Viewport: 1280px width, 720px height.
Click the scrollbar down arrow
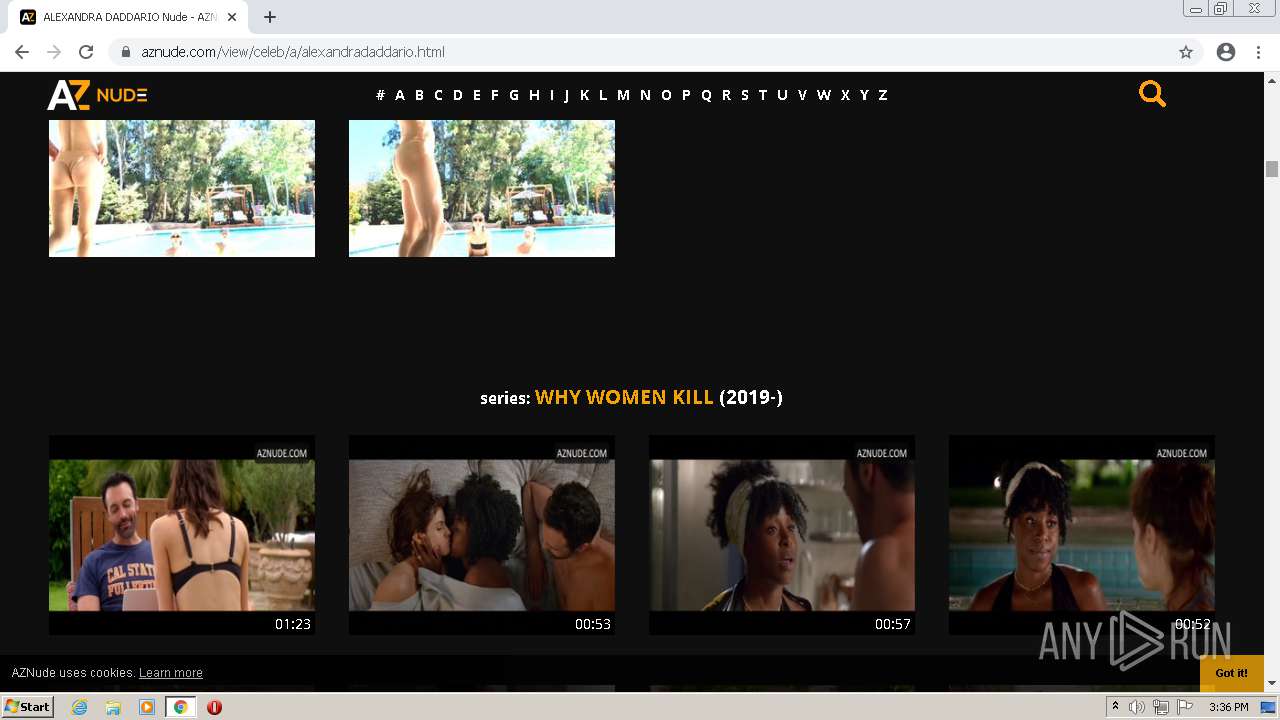pyautogui.click(x=1272, y=683)
